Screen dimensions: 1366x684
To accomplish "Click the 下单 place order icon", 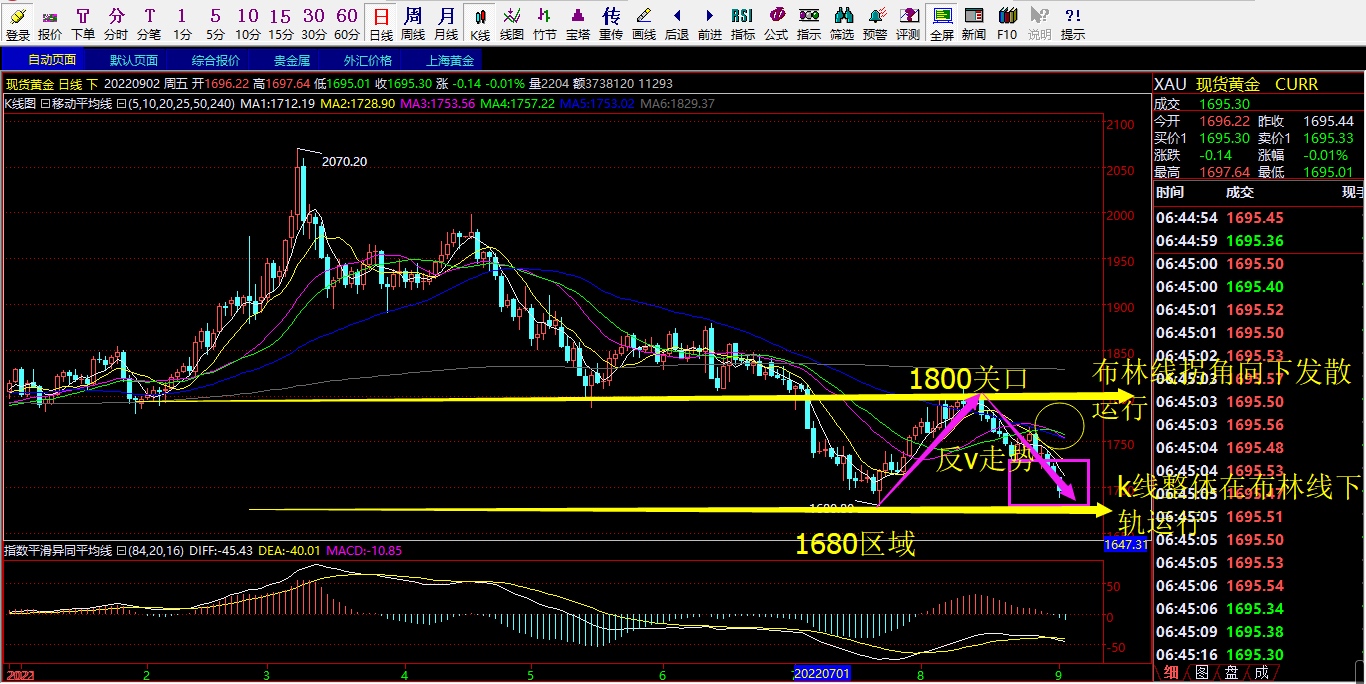I will tap(83, 22).
